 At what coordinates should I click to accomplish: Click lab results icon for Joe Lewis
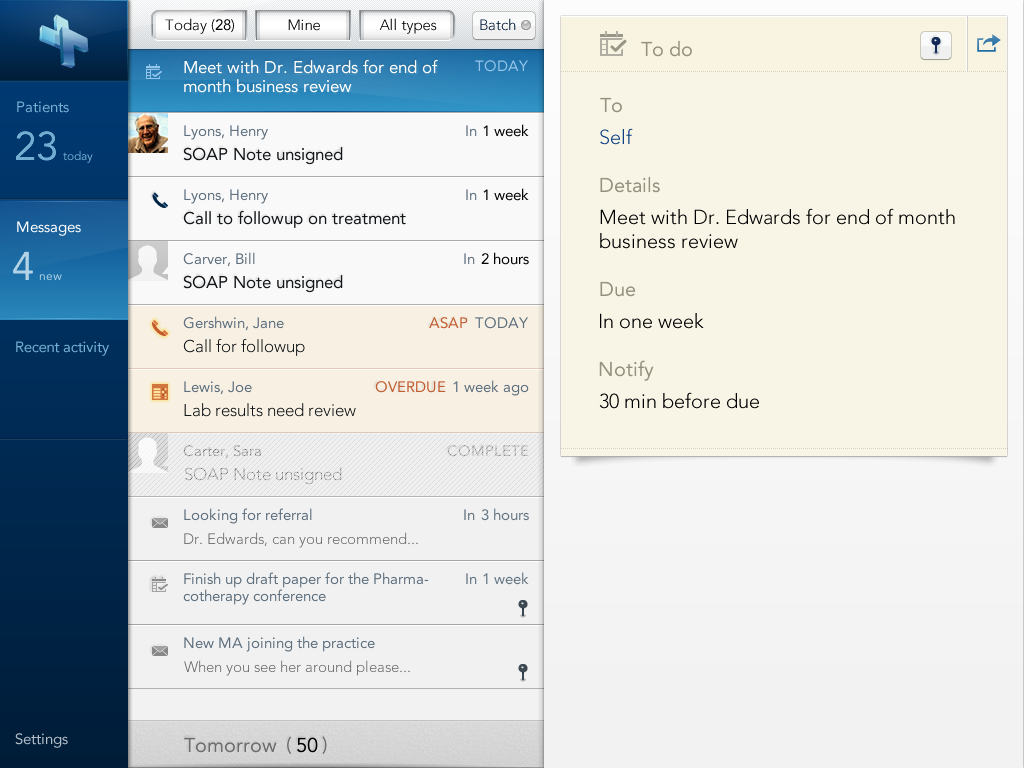[160, 392]
